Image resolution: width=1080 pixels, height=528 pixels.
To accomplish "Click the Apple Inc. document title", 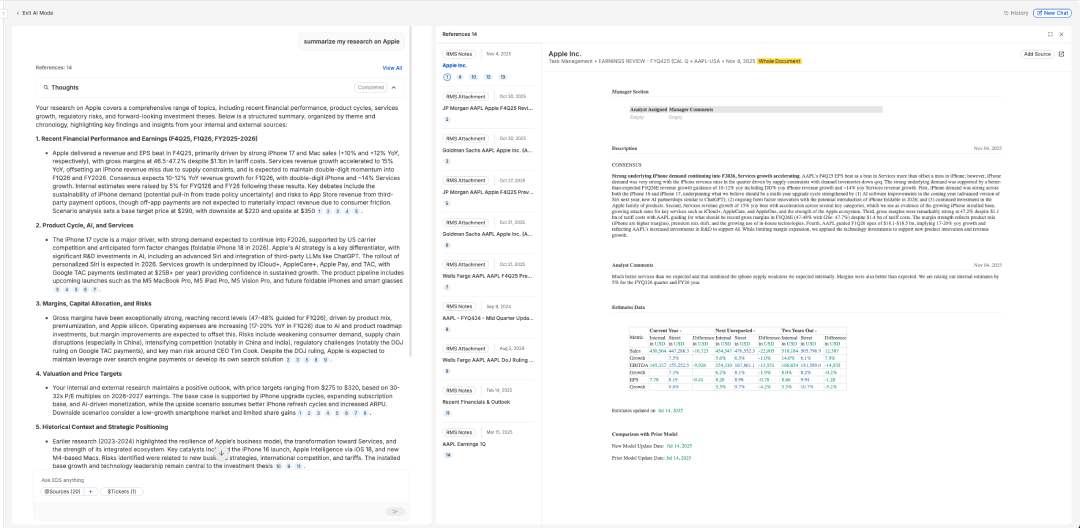I will click(565, 54).
